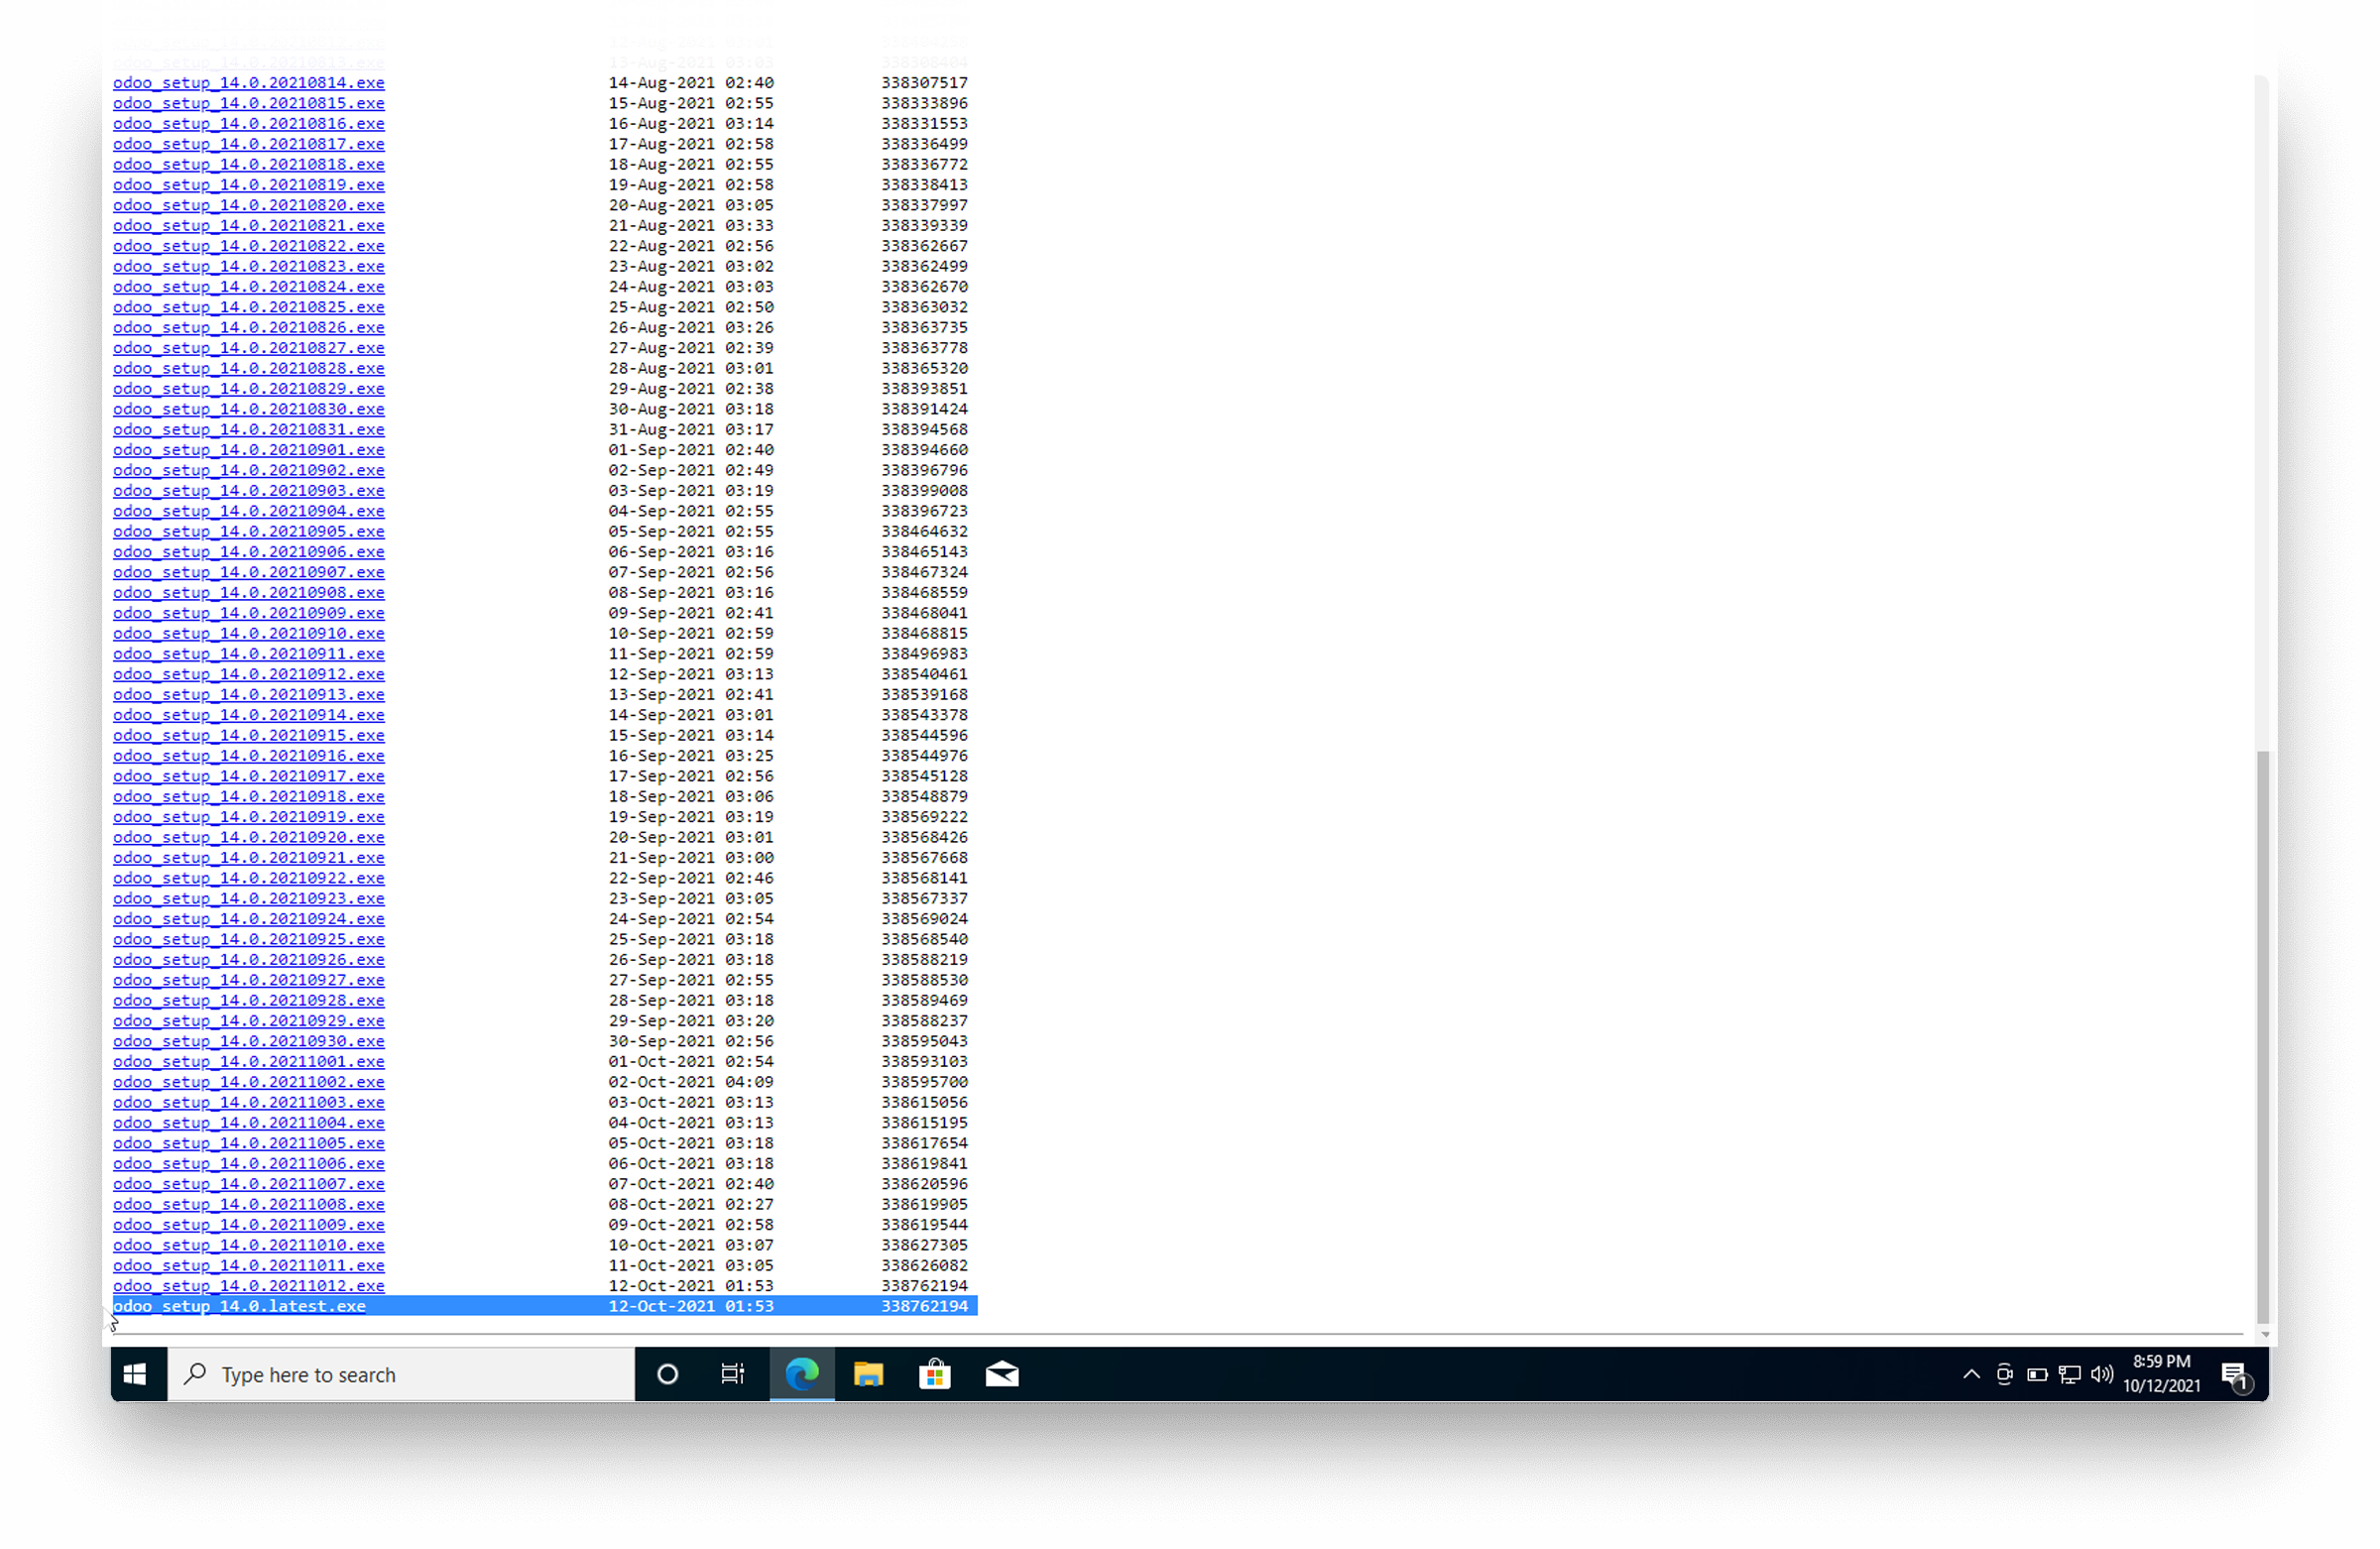The width and height of the screenshot is (2380, 1549).
Task: Download odoo_setup_14.0.latest.exe
Action: click(x=240, y=1305)
